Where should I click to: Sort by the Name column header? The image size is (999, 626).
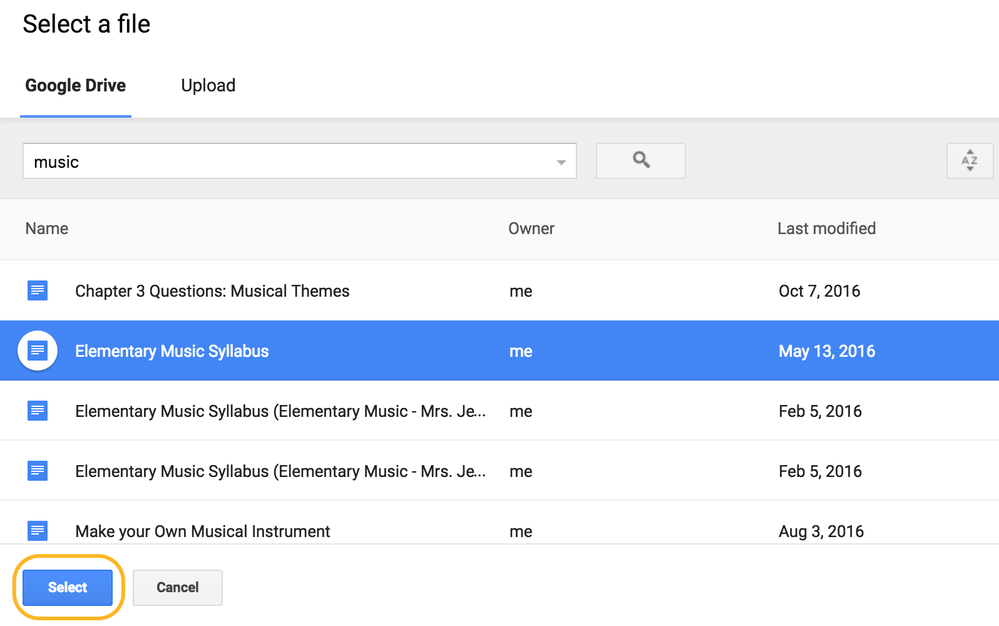pyautogui.click(x=47, y=229)
